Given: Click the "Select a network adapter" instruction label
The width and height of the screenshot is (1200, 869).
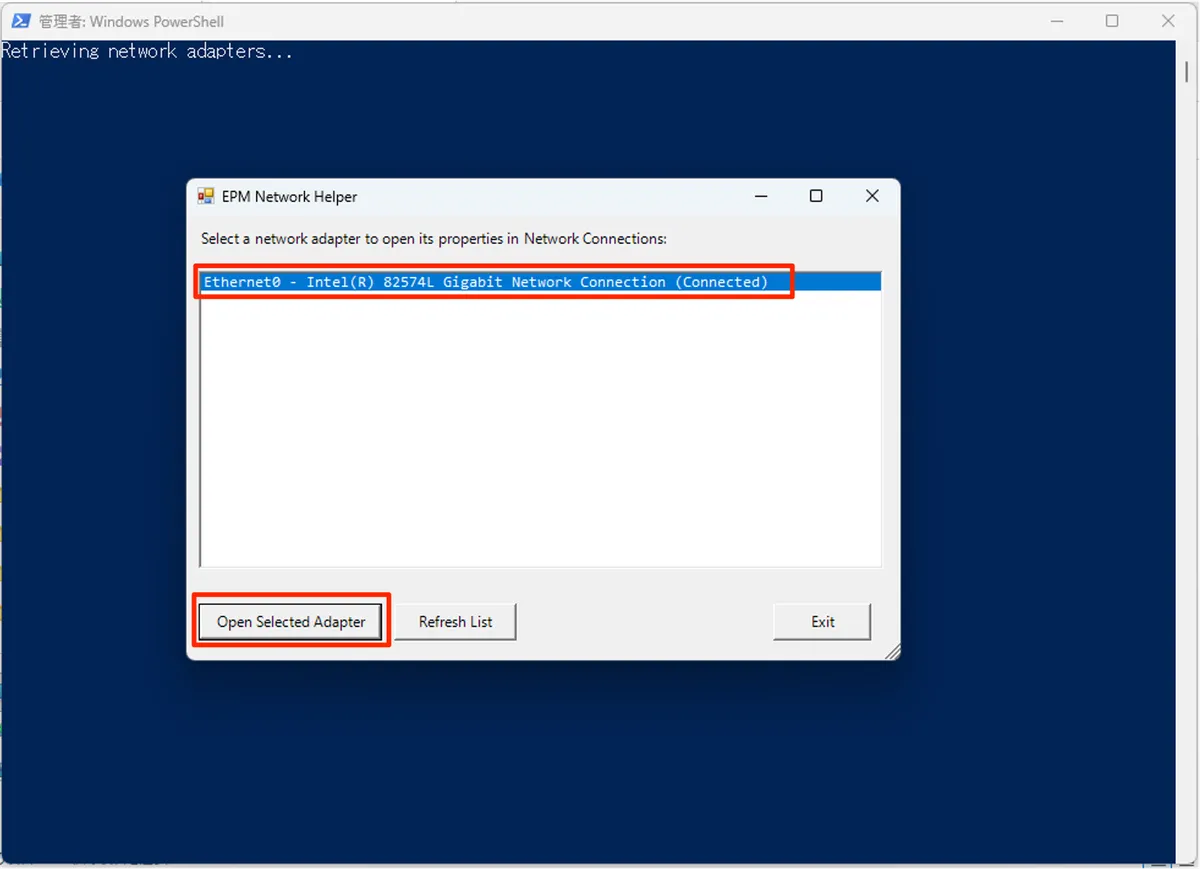Looking at the screenshot, I should [x=434, y=239].
